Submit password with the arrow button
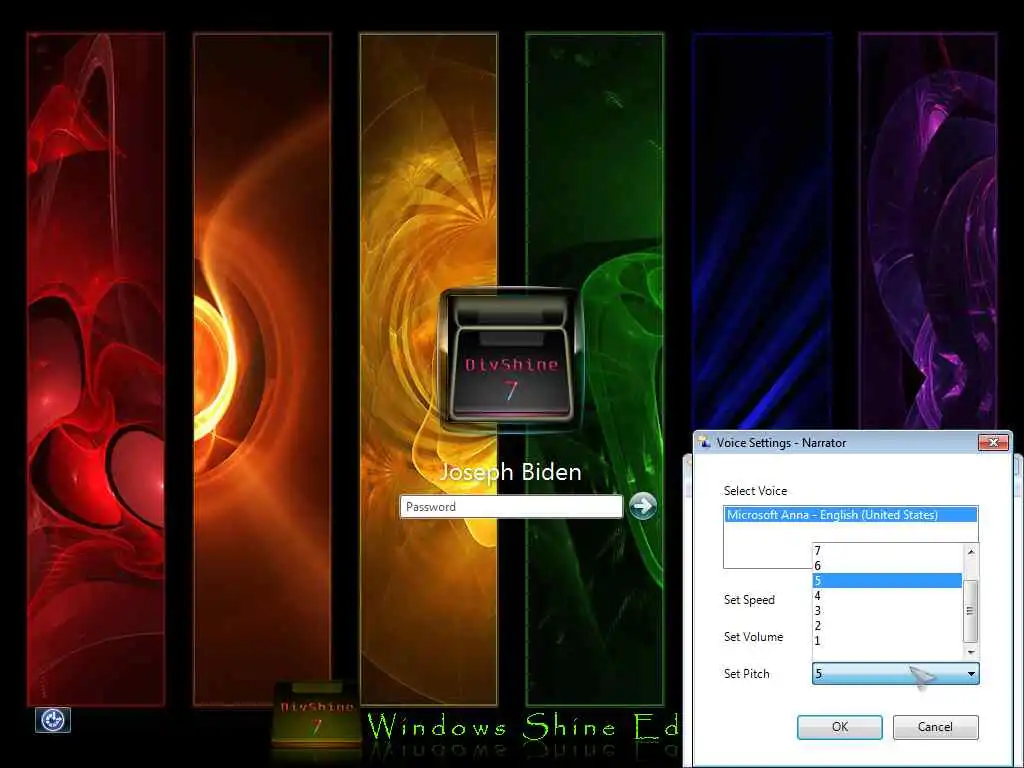 click(x=643, y=506)
